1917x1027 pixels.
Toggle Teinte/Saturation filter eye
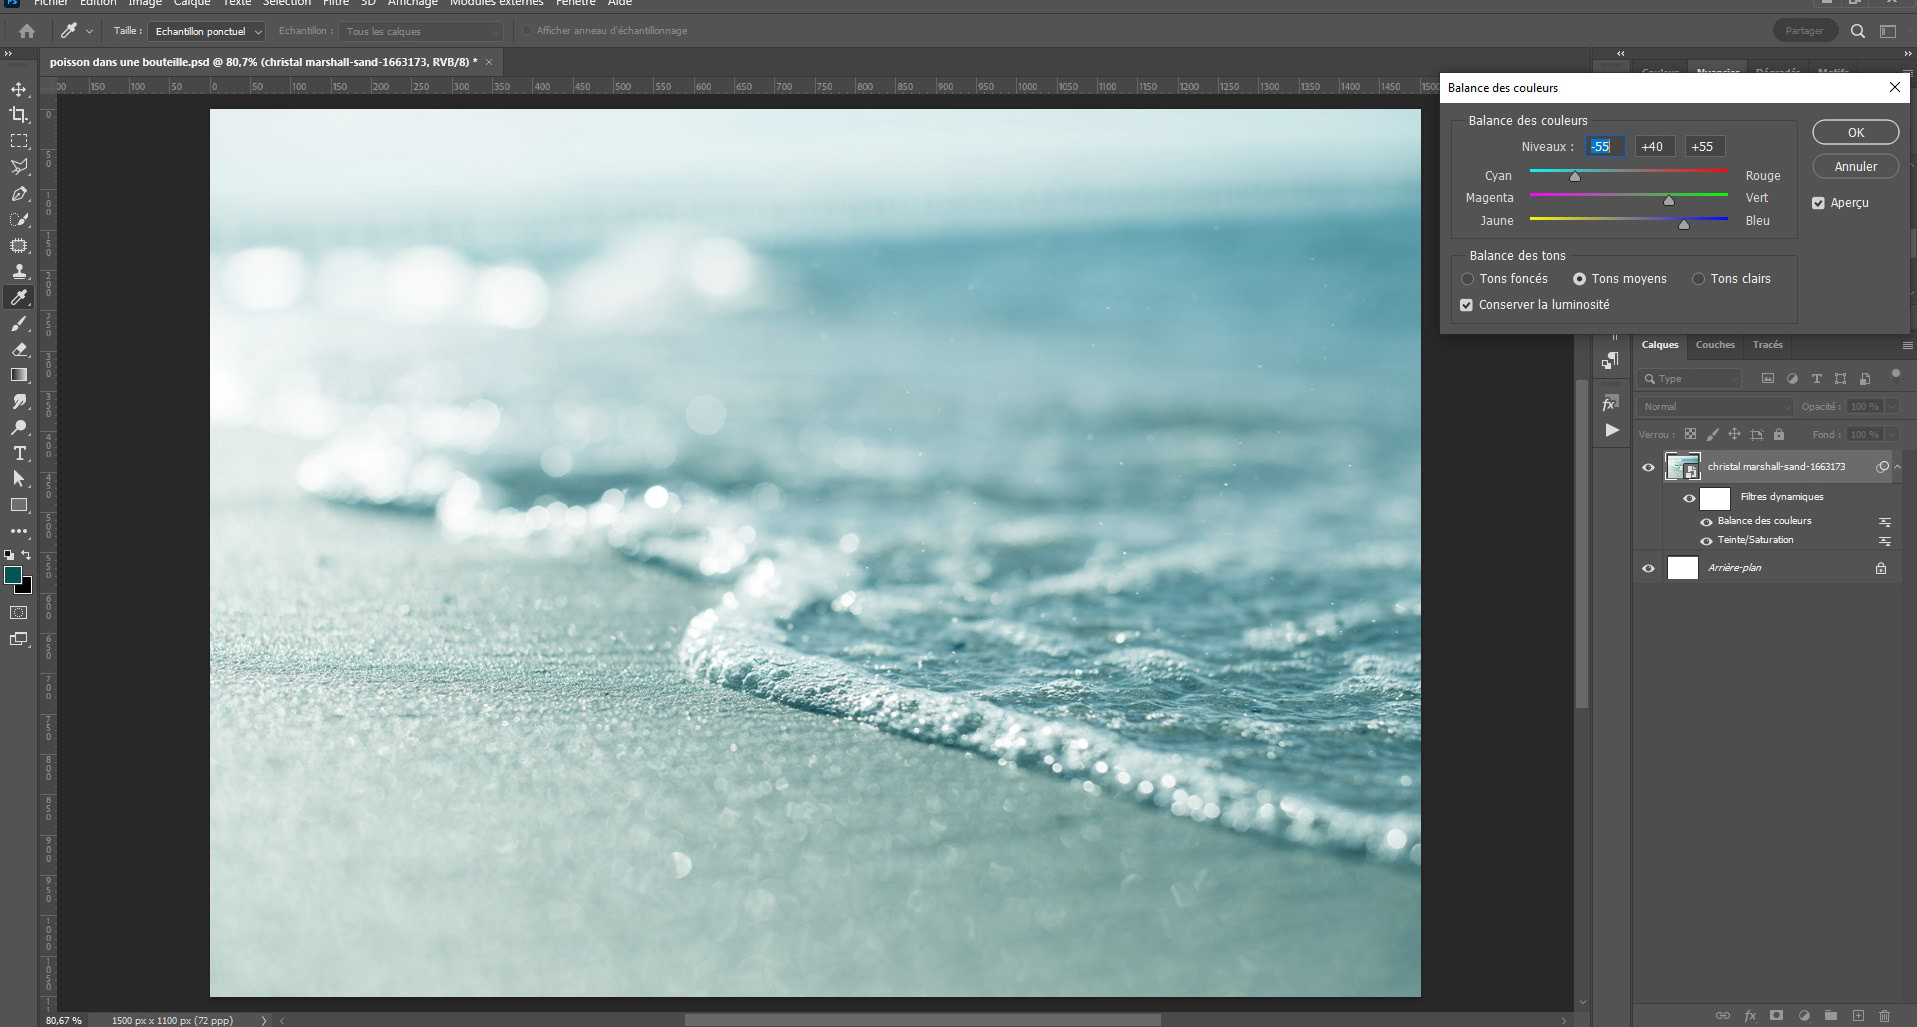point(1707,541)
